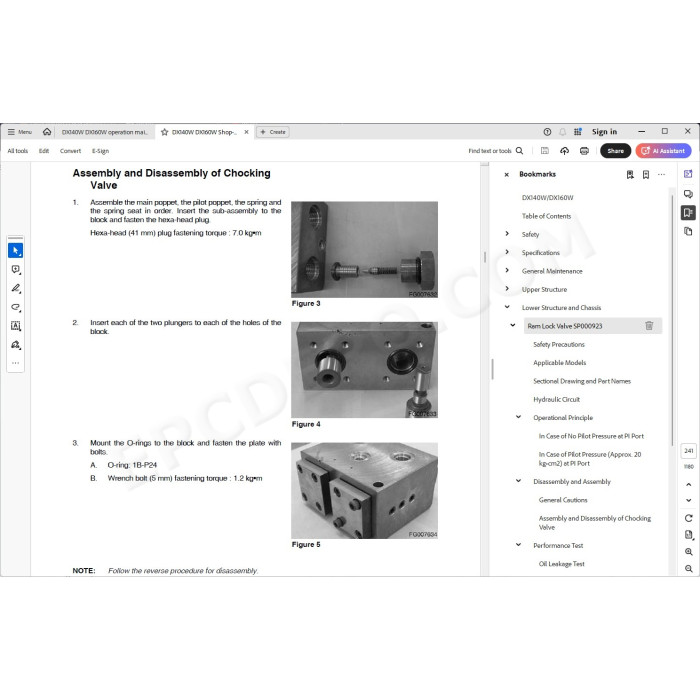The width and height of the screenshot is (700, 700).
Task: Open Hydraulic Circuit bookmark
Action: click(x=556, y=400)
